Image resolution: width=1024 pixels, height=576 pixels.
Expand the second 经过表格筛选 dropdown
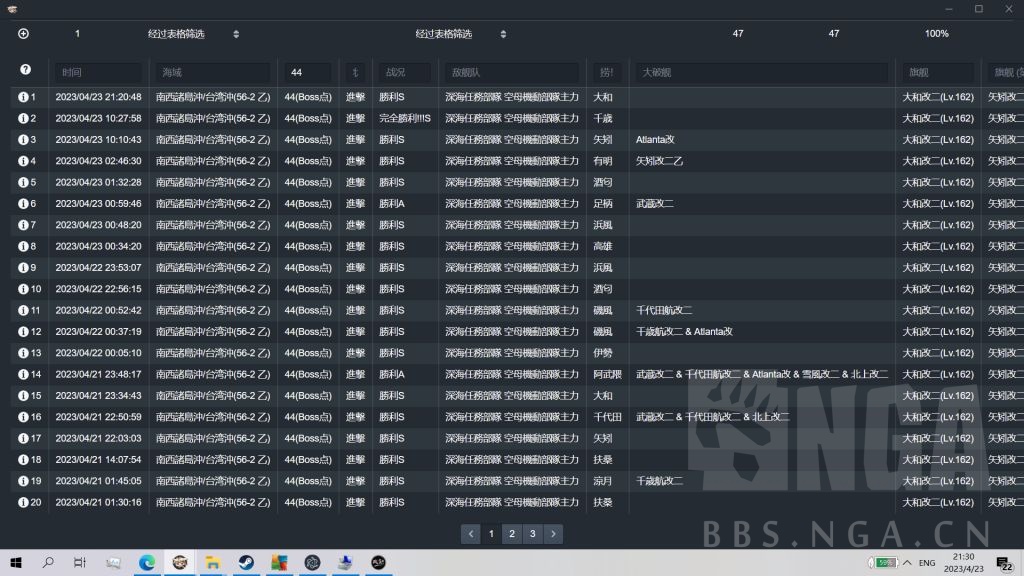point(503,34)
